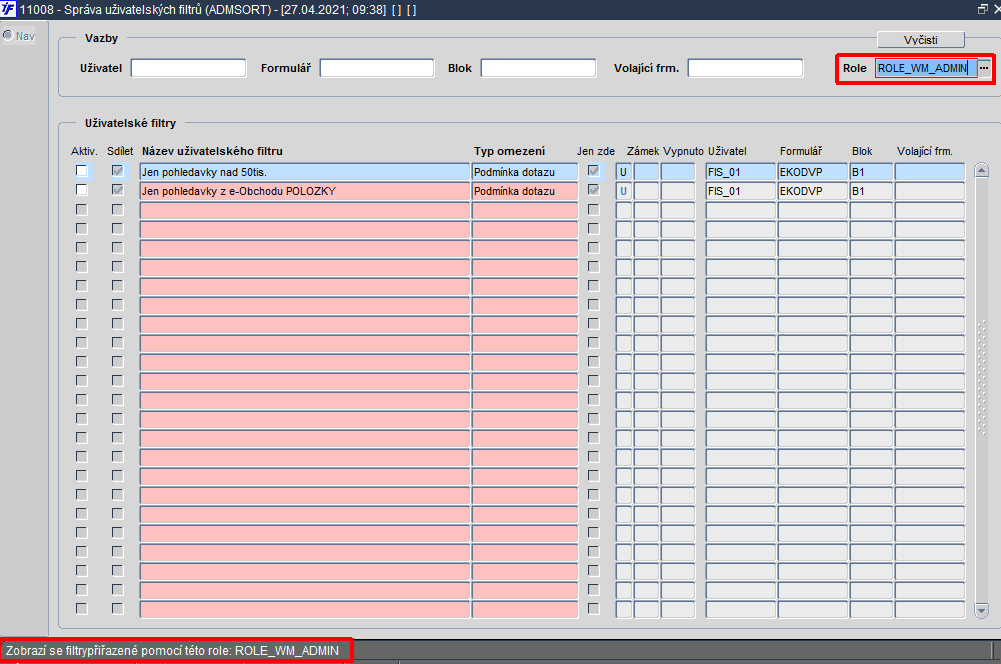
Task: Click B1 block cell in the first row
Action: pos(871,172)
